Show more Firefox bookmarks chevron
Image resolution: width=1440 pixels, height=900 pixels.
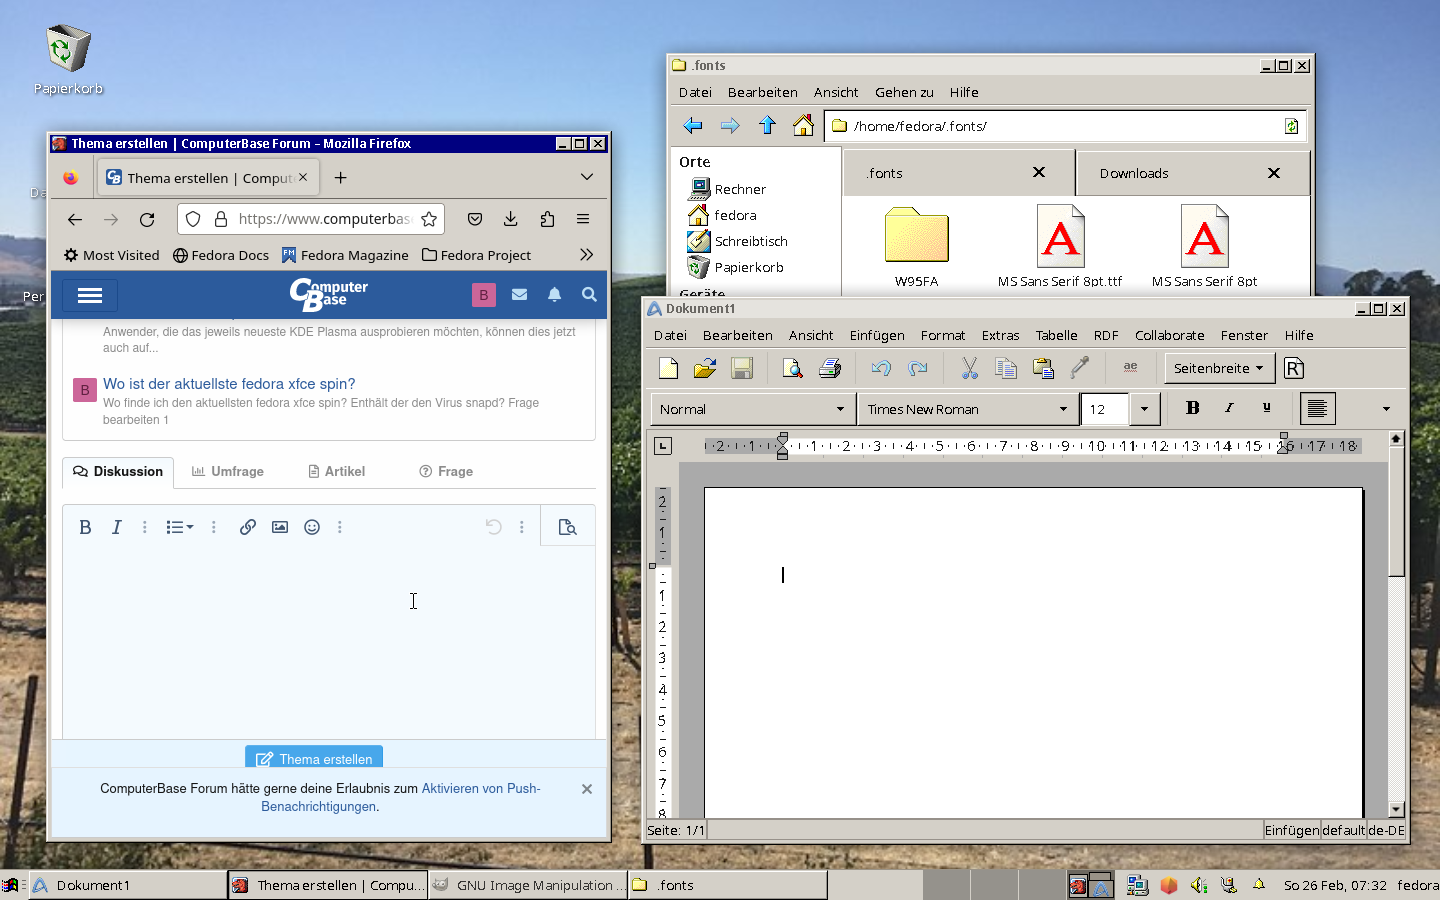[587, 255]
